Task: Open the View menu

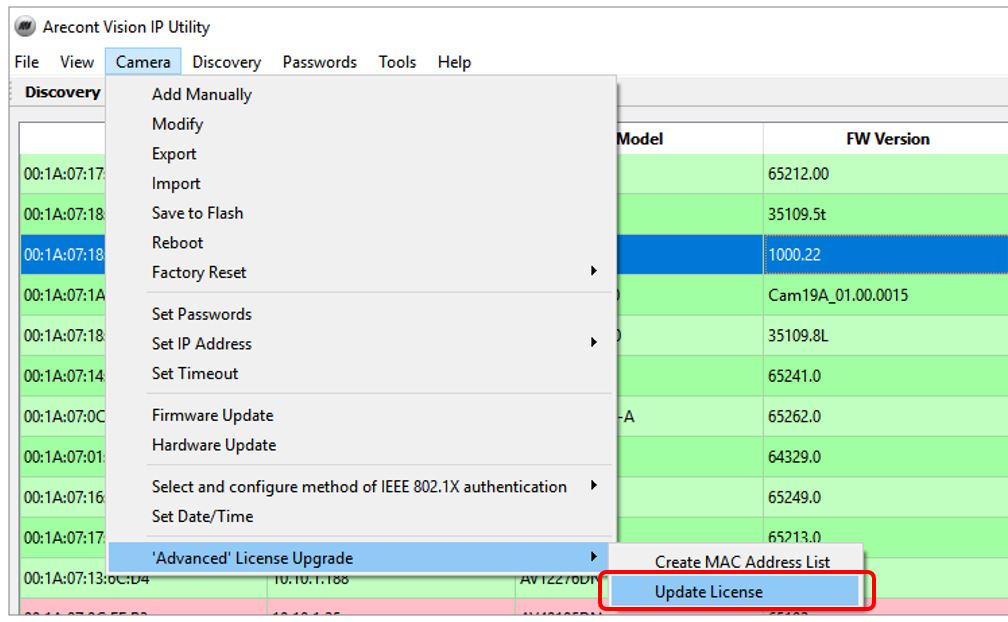Action: tap(76, 62)
